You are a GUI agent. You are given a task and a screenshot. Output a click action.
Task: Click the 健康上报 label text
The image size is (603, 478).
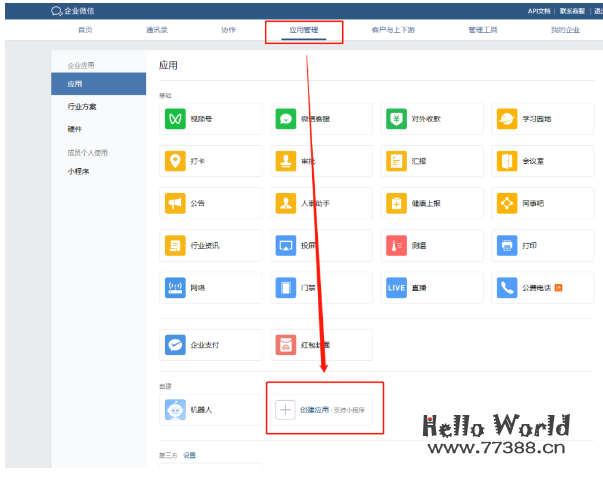coord(426,203)
